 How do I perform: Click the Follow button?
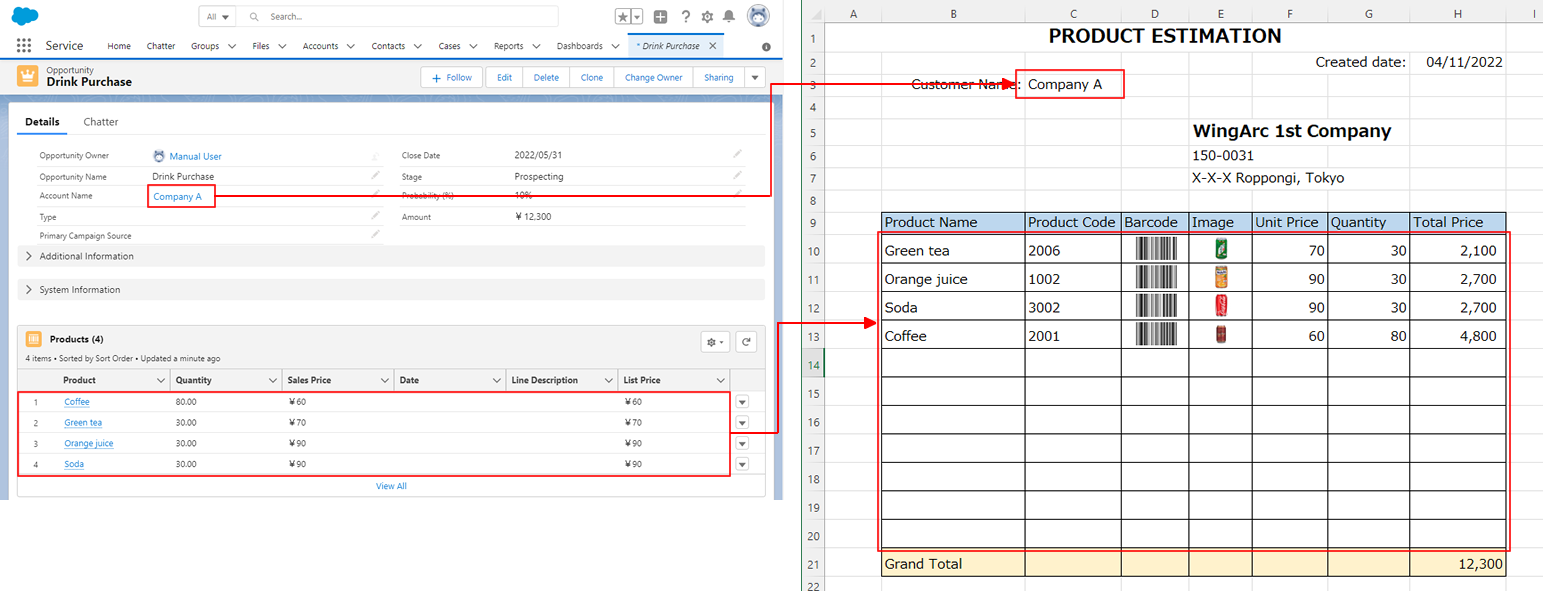point(452,77)
